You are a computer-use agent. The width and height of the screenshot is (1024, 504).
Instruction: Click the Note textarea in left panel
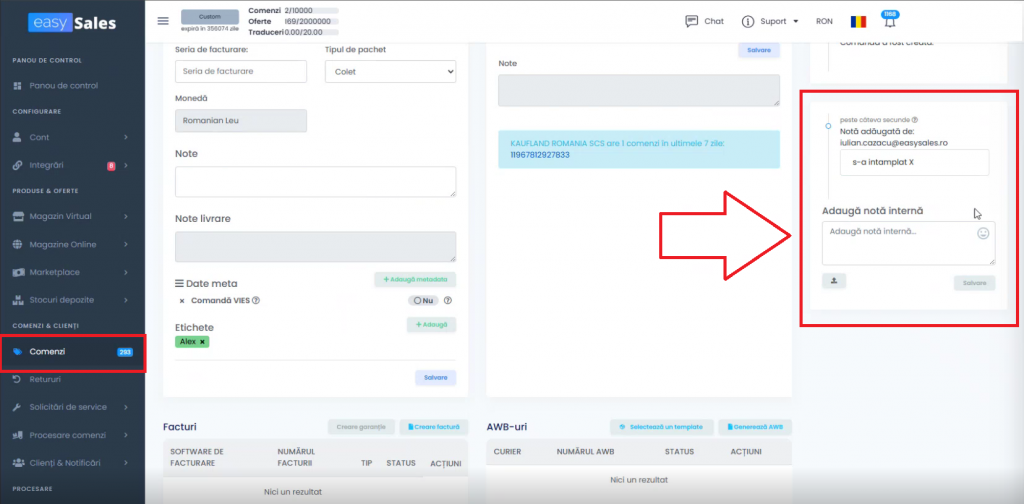315,181
